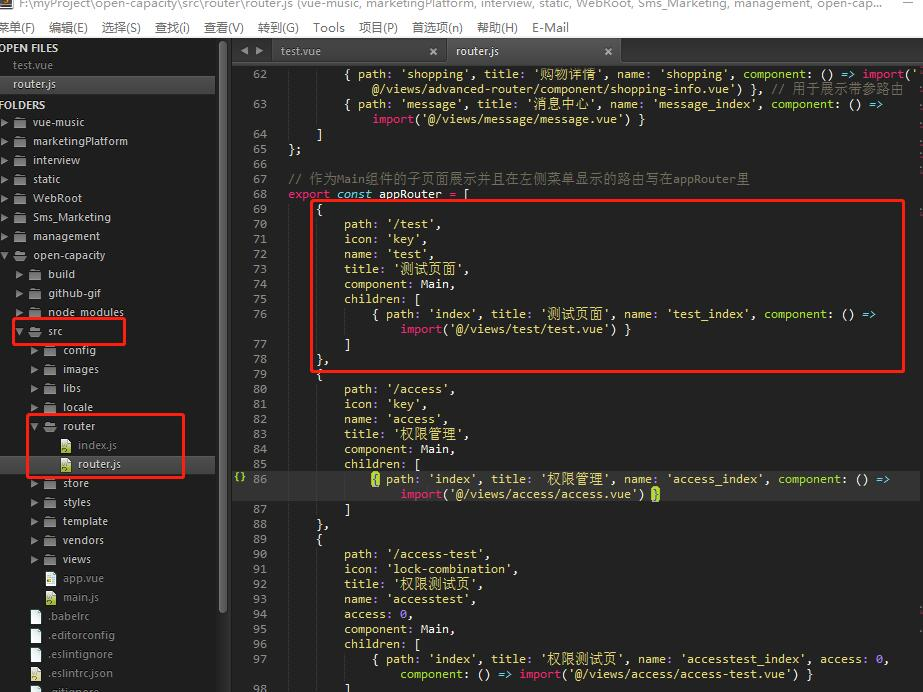Open the 项目(P) menu

378,28
